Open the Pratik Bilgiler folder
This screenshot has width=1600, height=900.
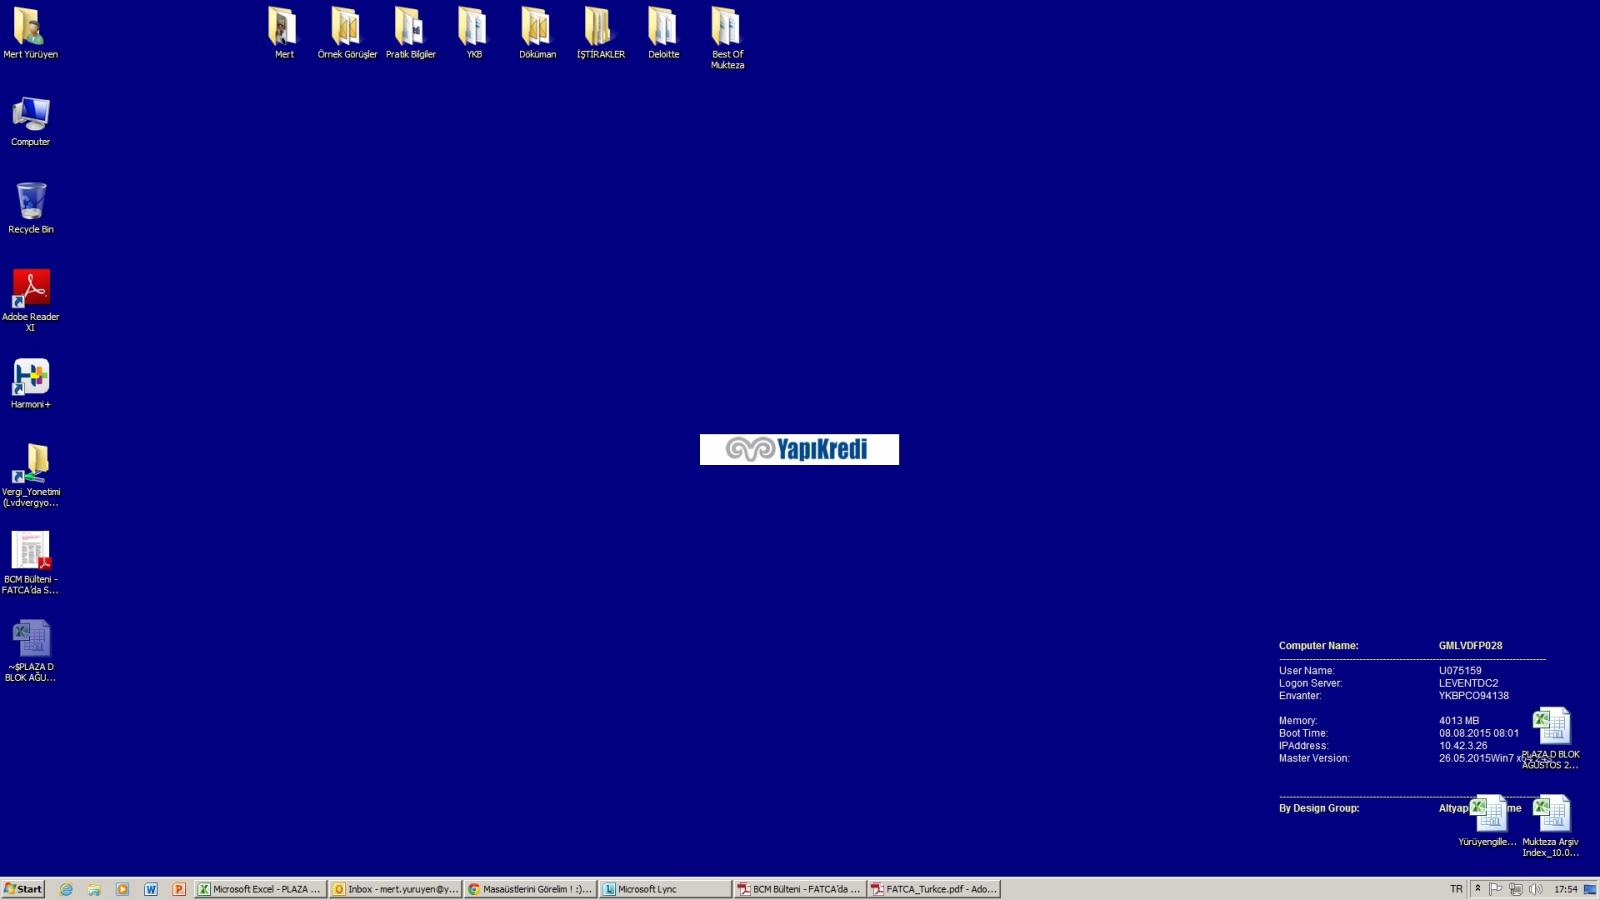(x=410, y=33)
